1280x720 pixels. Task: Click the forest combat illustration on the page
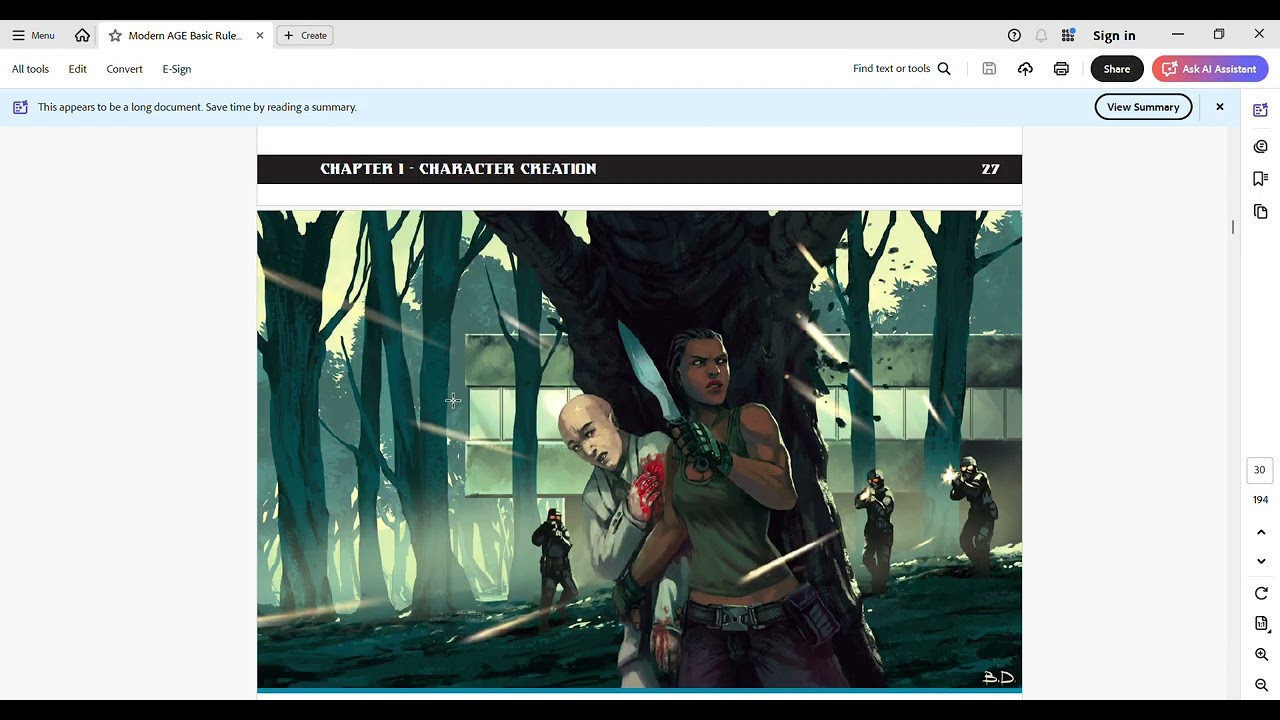pos(639,450)
